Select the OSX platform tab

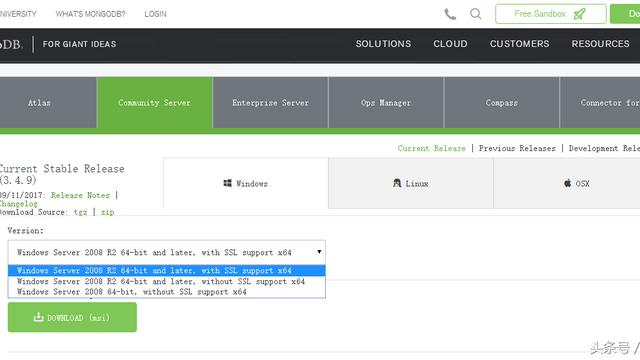[567, 183]
